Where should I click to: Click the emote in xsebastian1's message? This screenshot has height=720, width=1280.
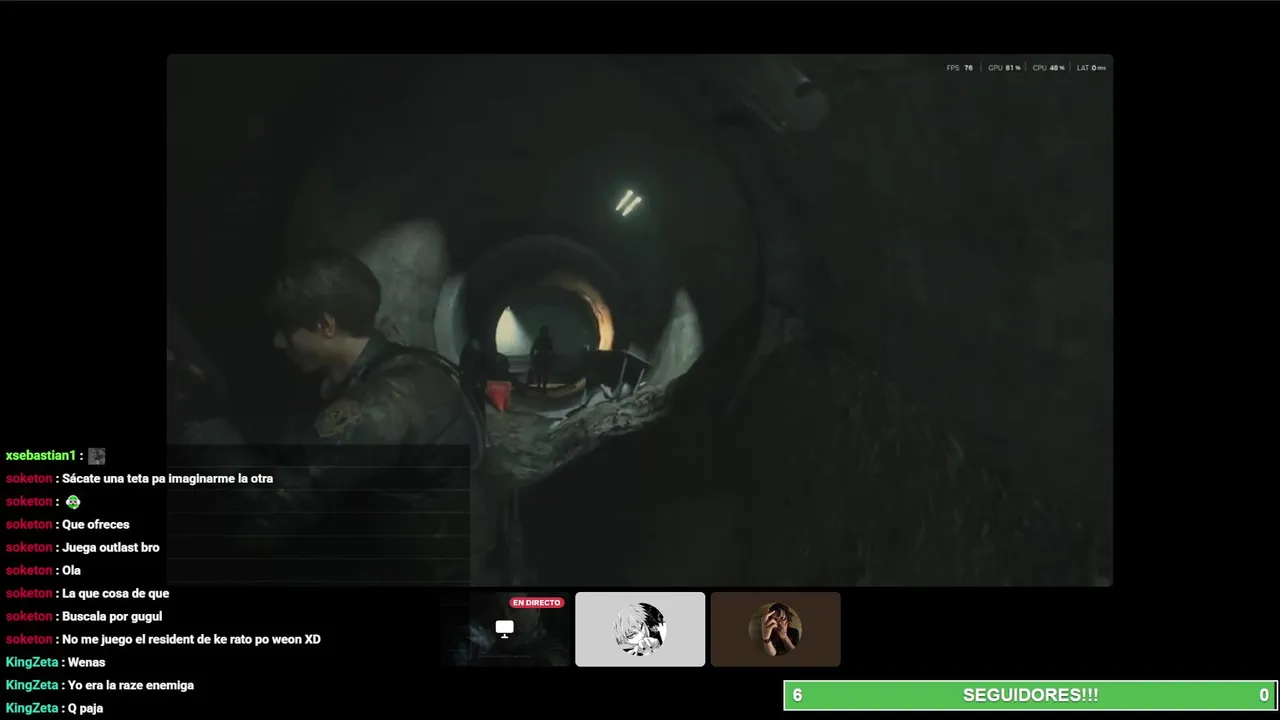coord(96,456)
